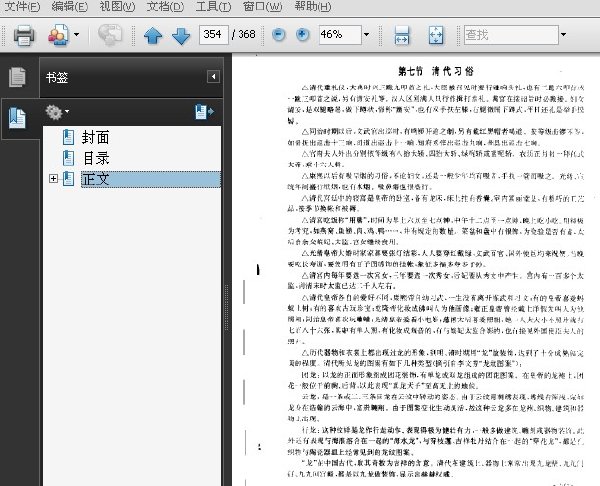Click the page number field showing 354
This screenshot has width=600, height=486.
tap(214, 34)
